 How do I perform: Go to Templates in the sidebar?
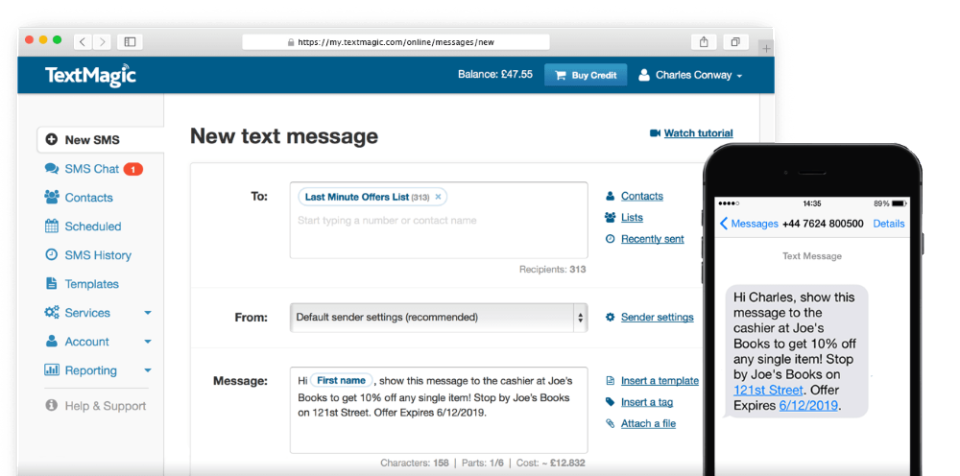pos(91,284)
